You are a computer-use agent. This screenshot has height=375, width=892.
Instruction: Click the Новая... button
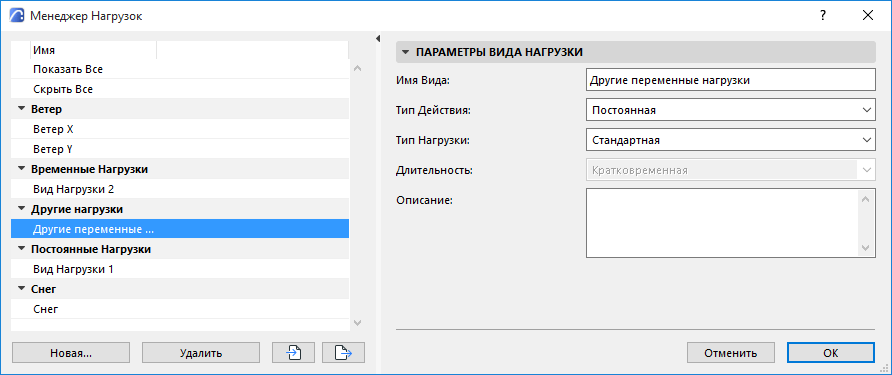pyautogui.click(x=71, y=353)
